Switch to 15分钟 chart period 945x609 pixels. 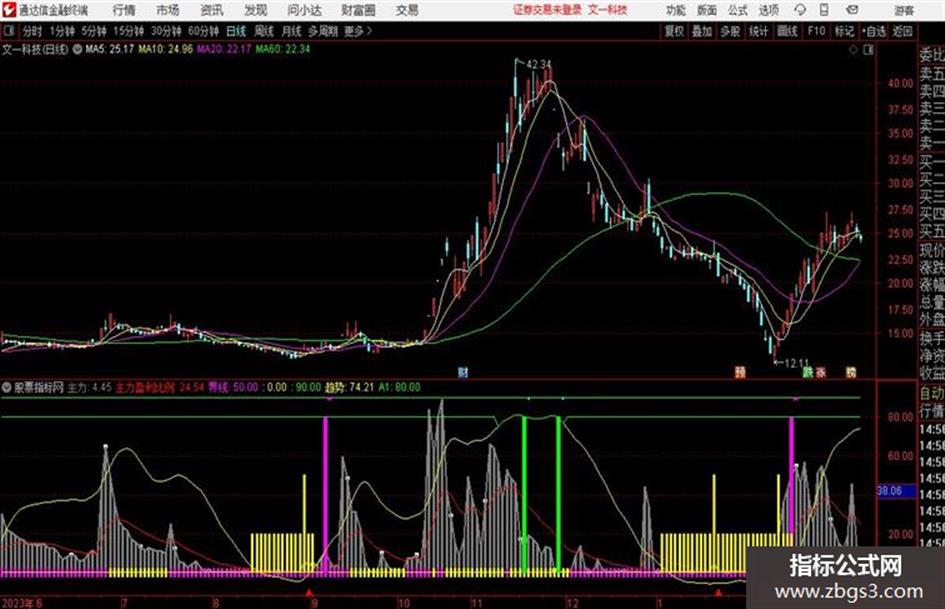point(128,31)
